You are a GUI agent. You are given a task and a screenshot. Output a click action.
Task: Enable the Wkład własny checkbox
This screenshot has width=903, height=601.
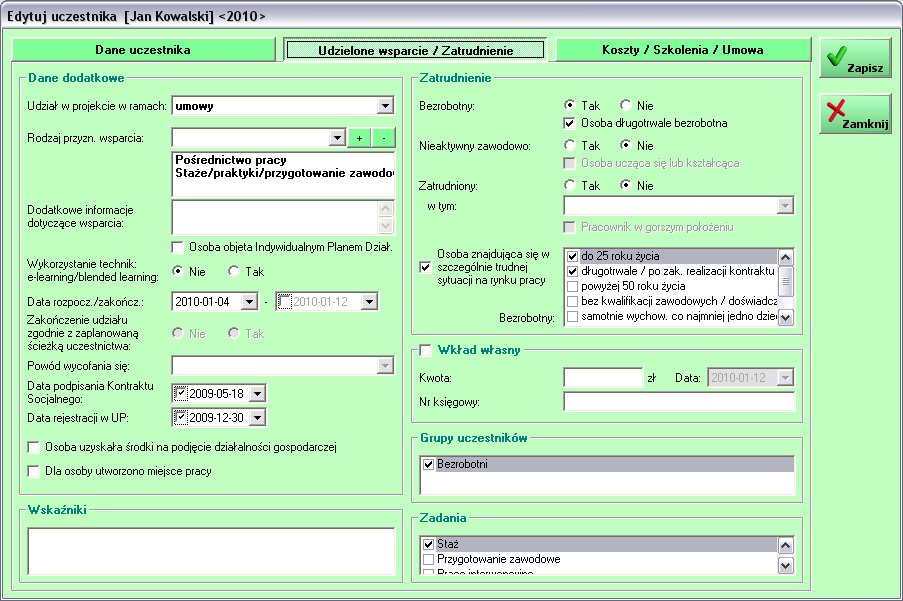click(x=425, y=350)
